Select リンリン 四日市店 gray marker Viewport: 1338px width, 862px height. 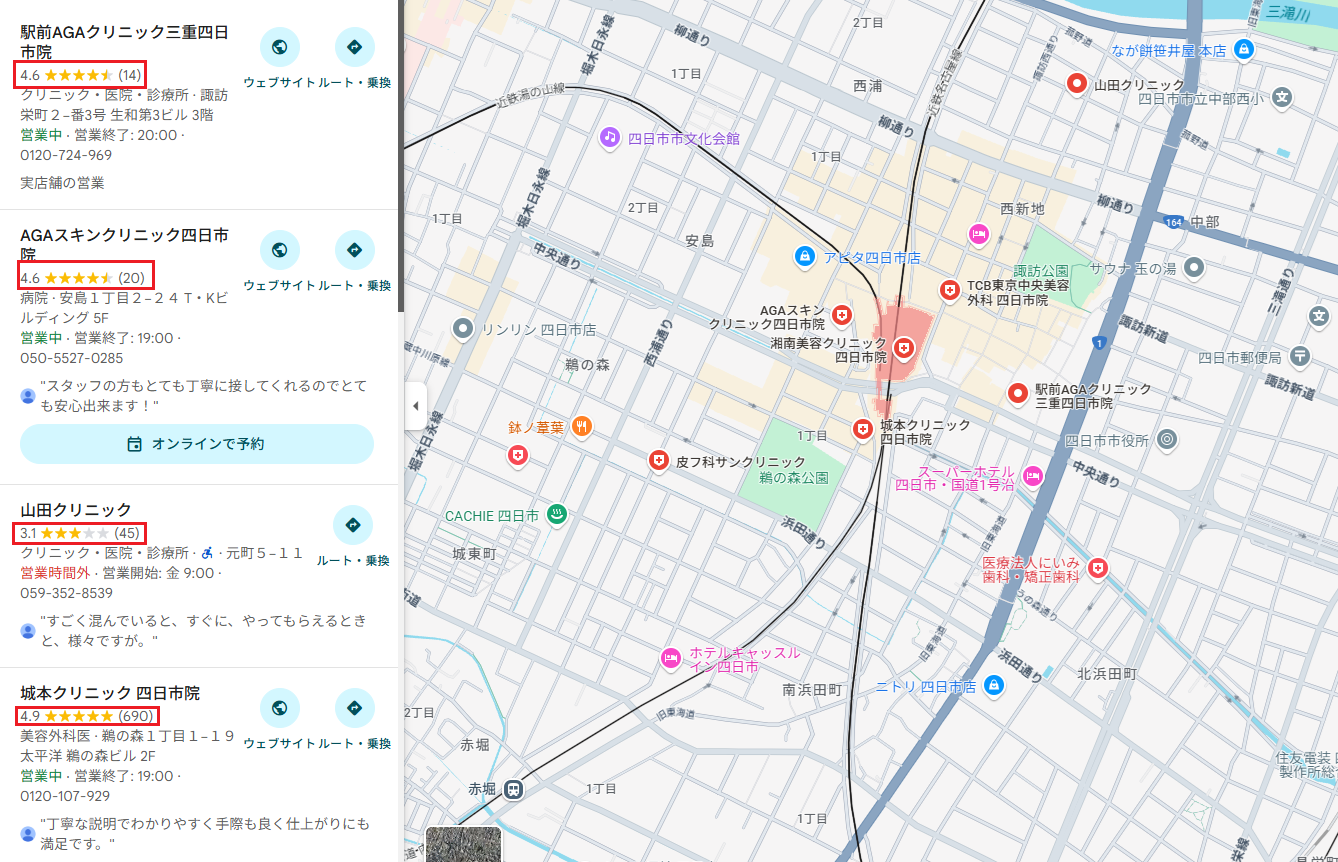(x=462, y=327)
